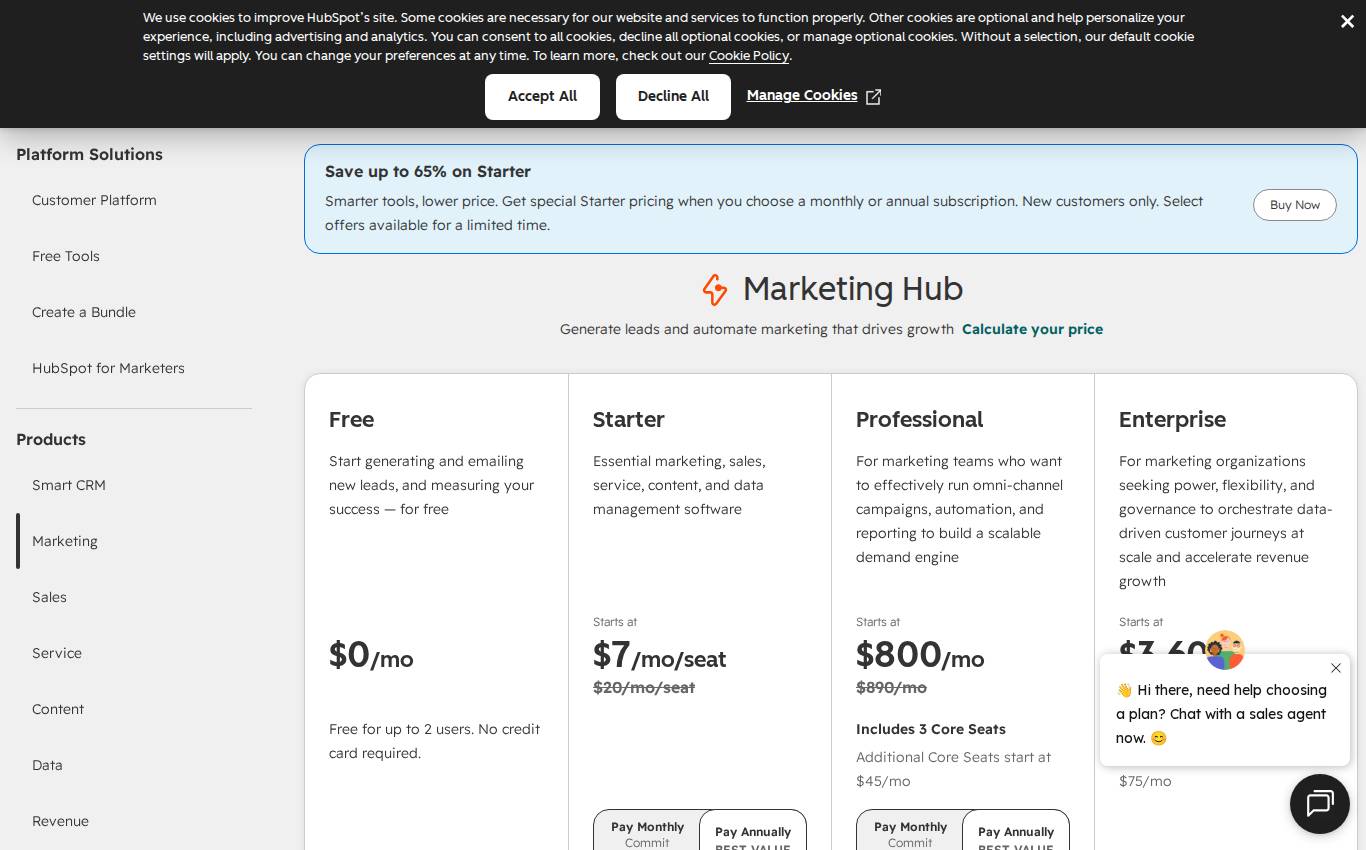
Task: Open Customer Platform in sidebar
Action: tap(94, 200)
